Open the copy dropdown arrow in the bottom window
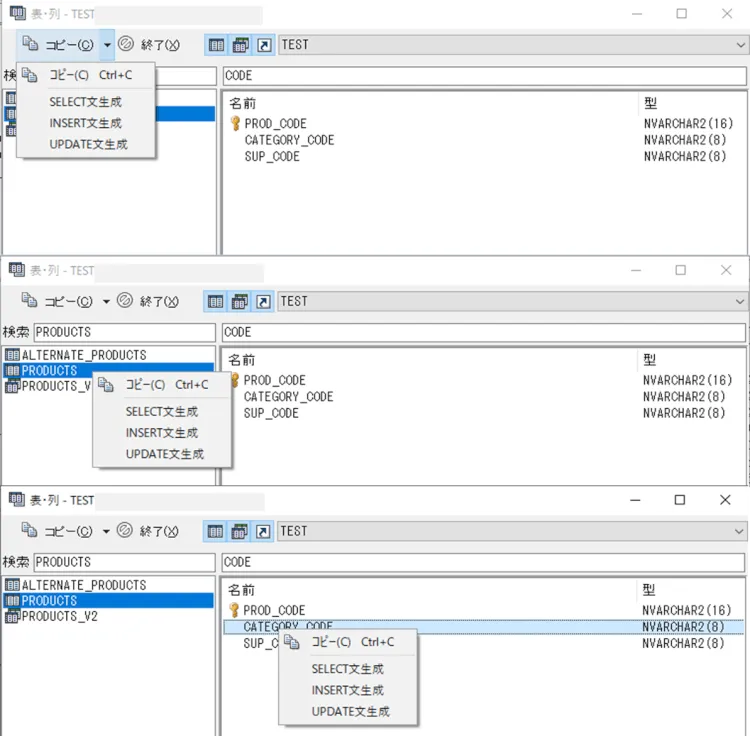Image resolution: width=750 pixels, height=736 pixels. point(106,531)
